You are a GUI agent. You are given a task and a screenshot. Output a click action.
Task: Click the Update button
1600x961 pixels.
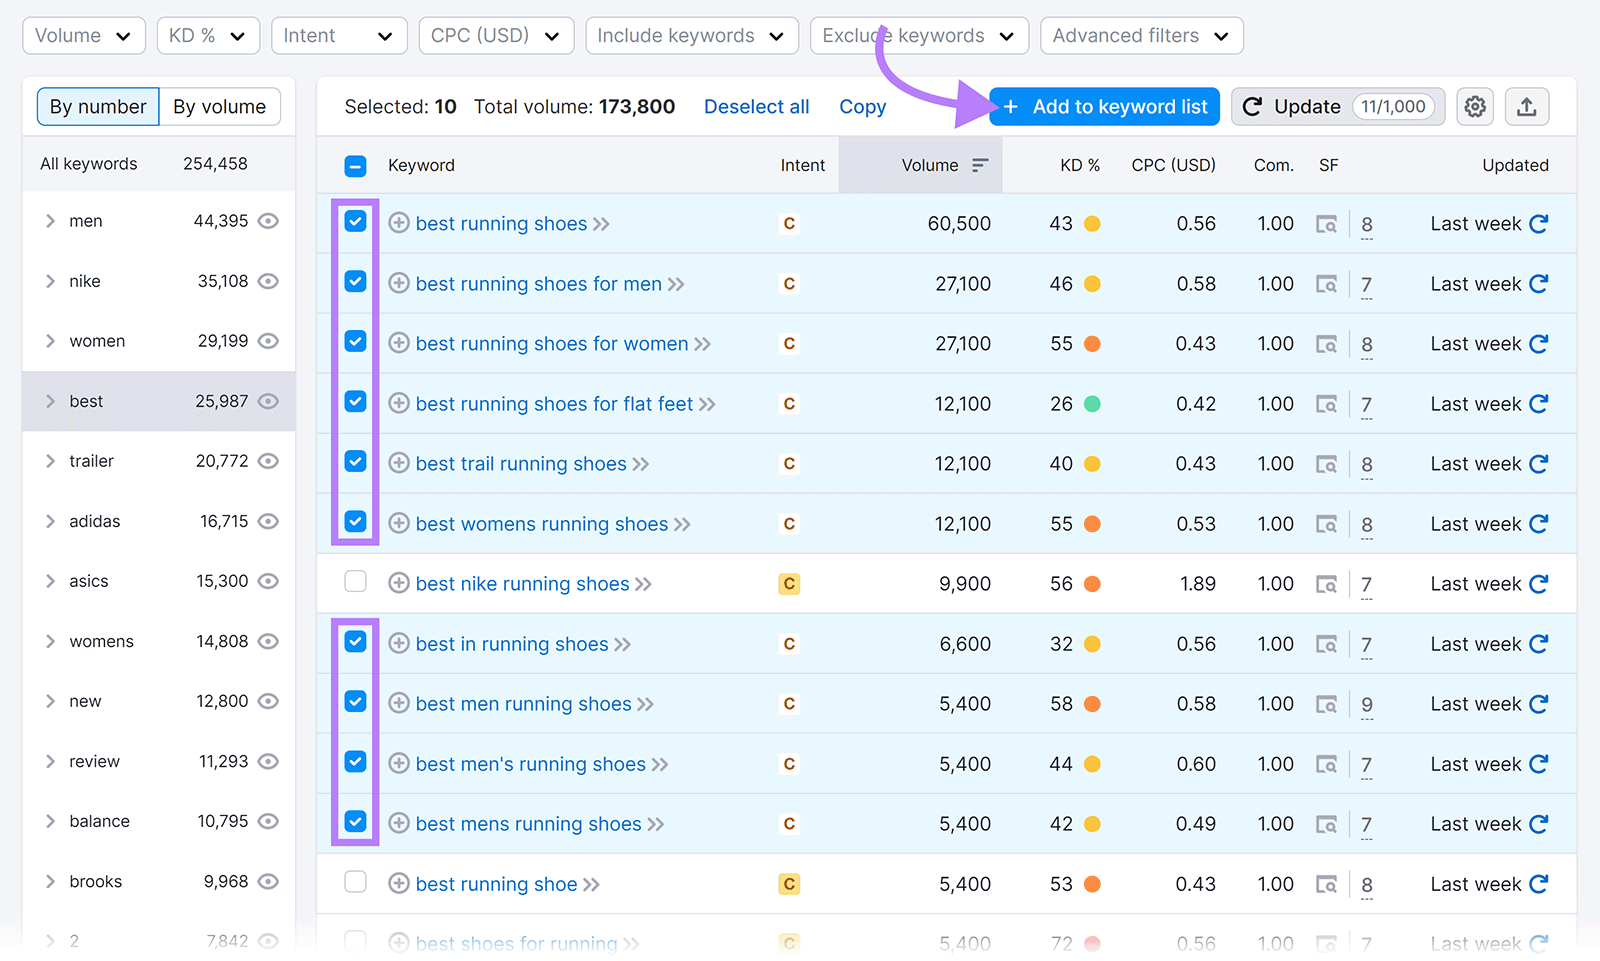(1338, 107)
